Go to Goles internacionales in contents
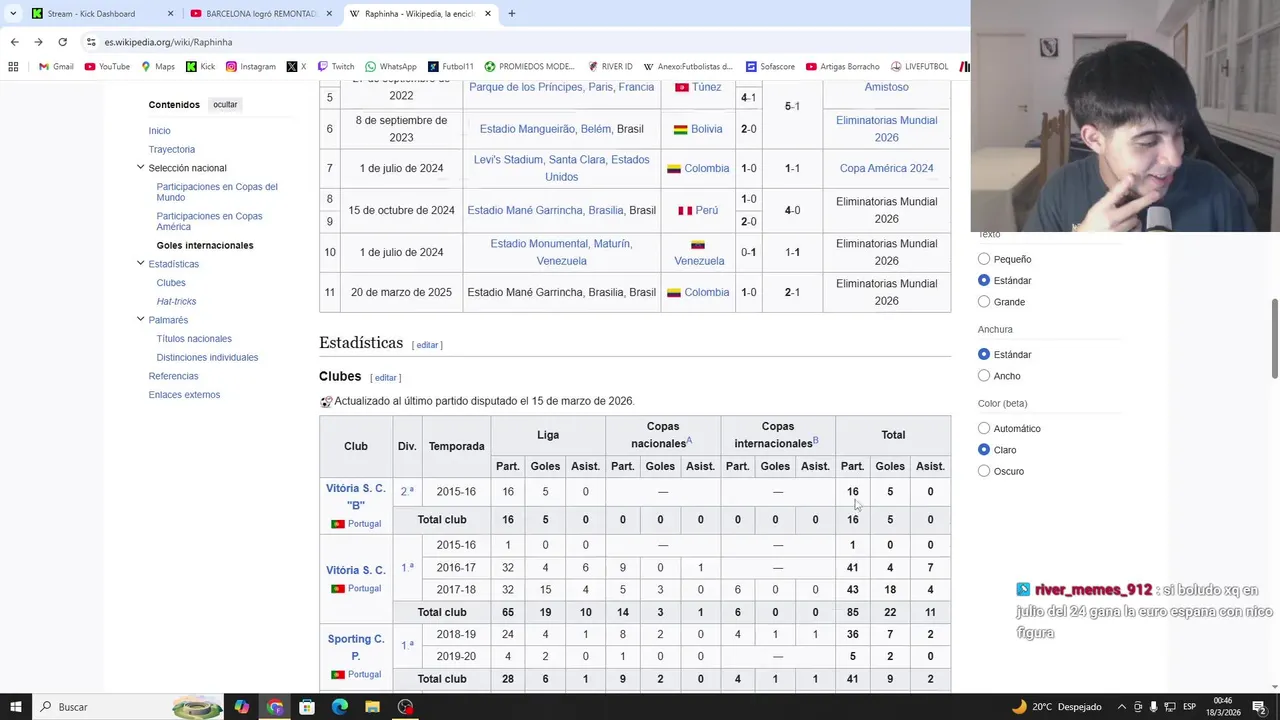The height and width of the screenshot is (720, 1280). 205,245
